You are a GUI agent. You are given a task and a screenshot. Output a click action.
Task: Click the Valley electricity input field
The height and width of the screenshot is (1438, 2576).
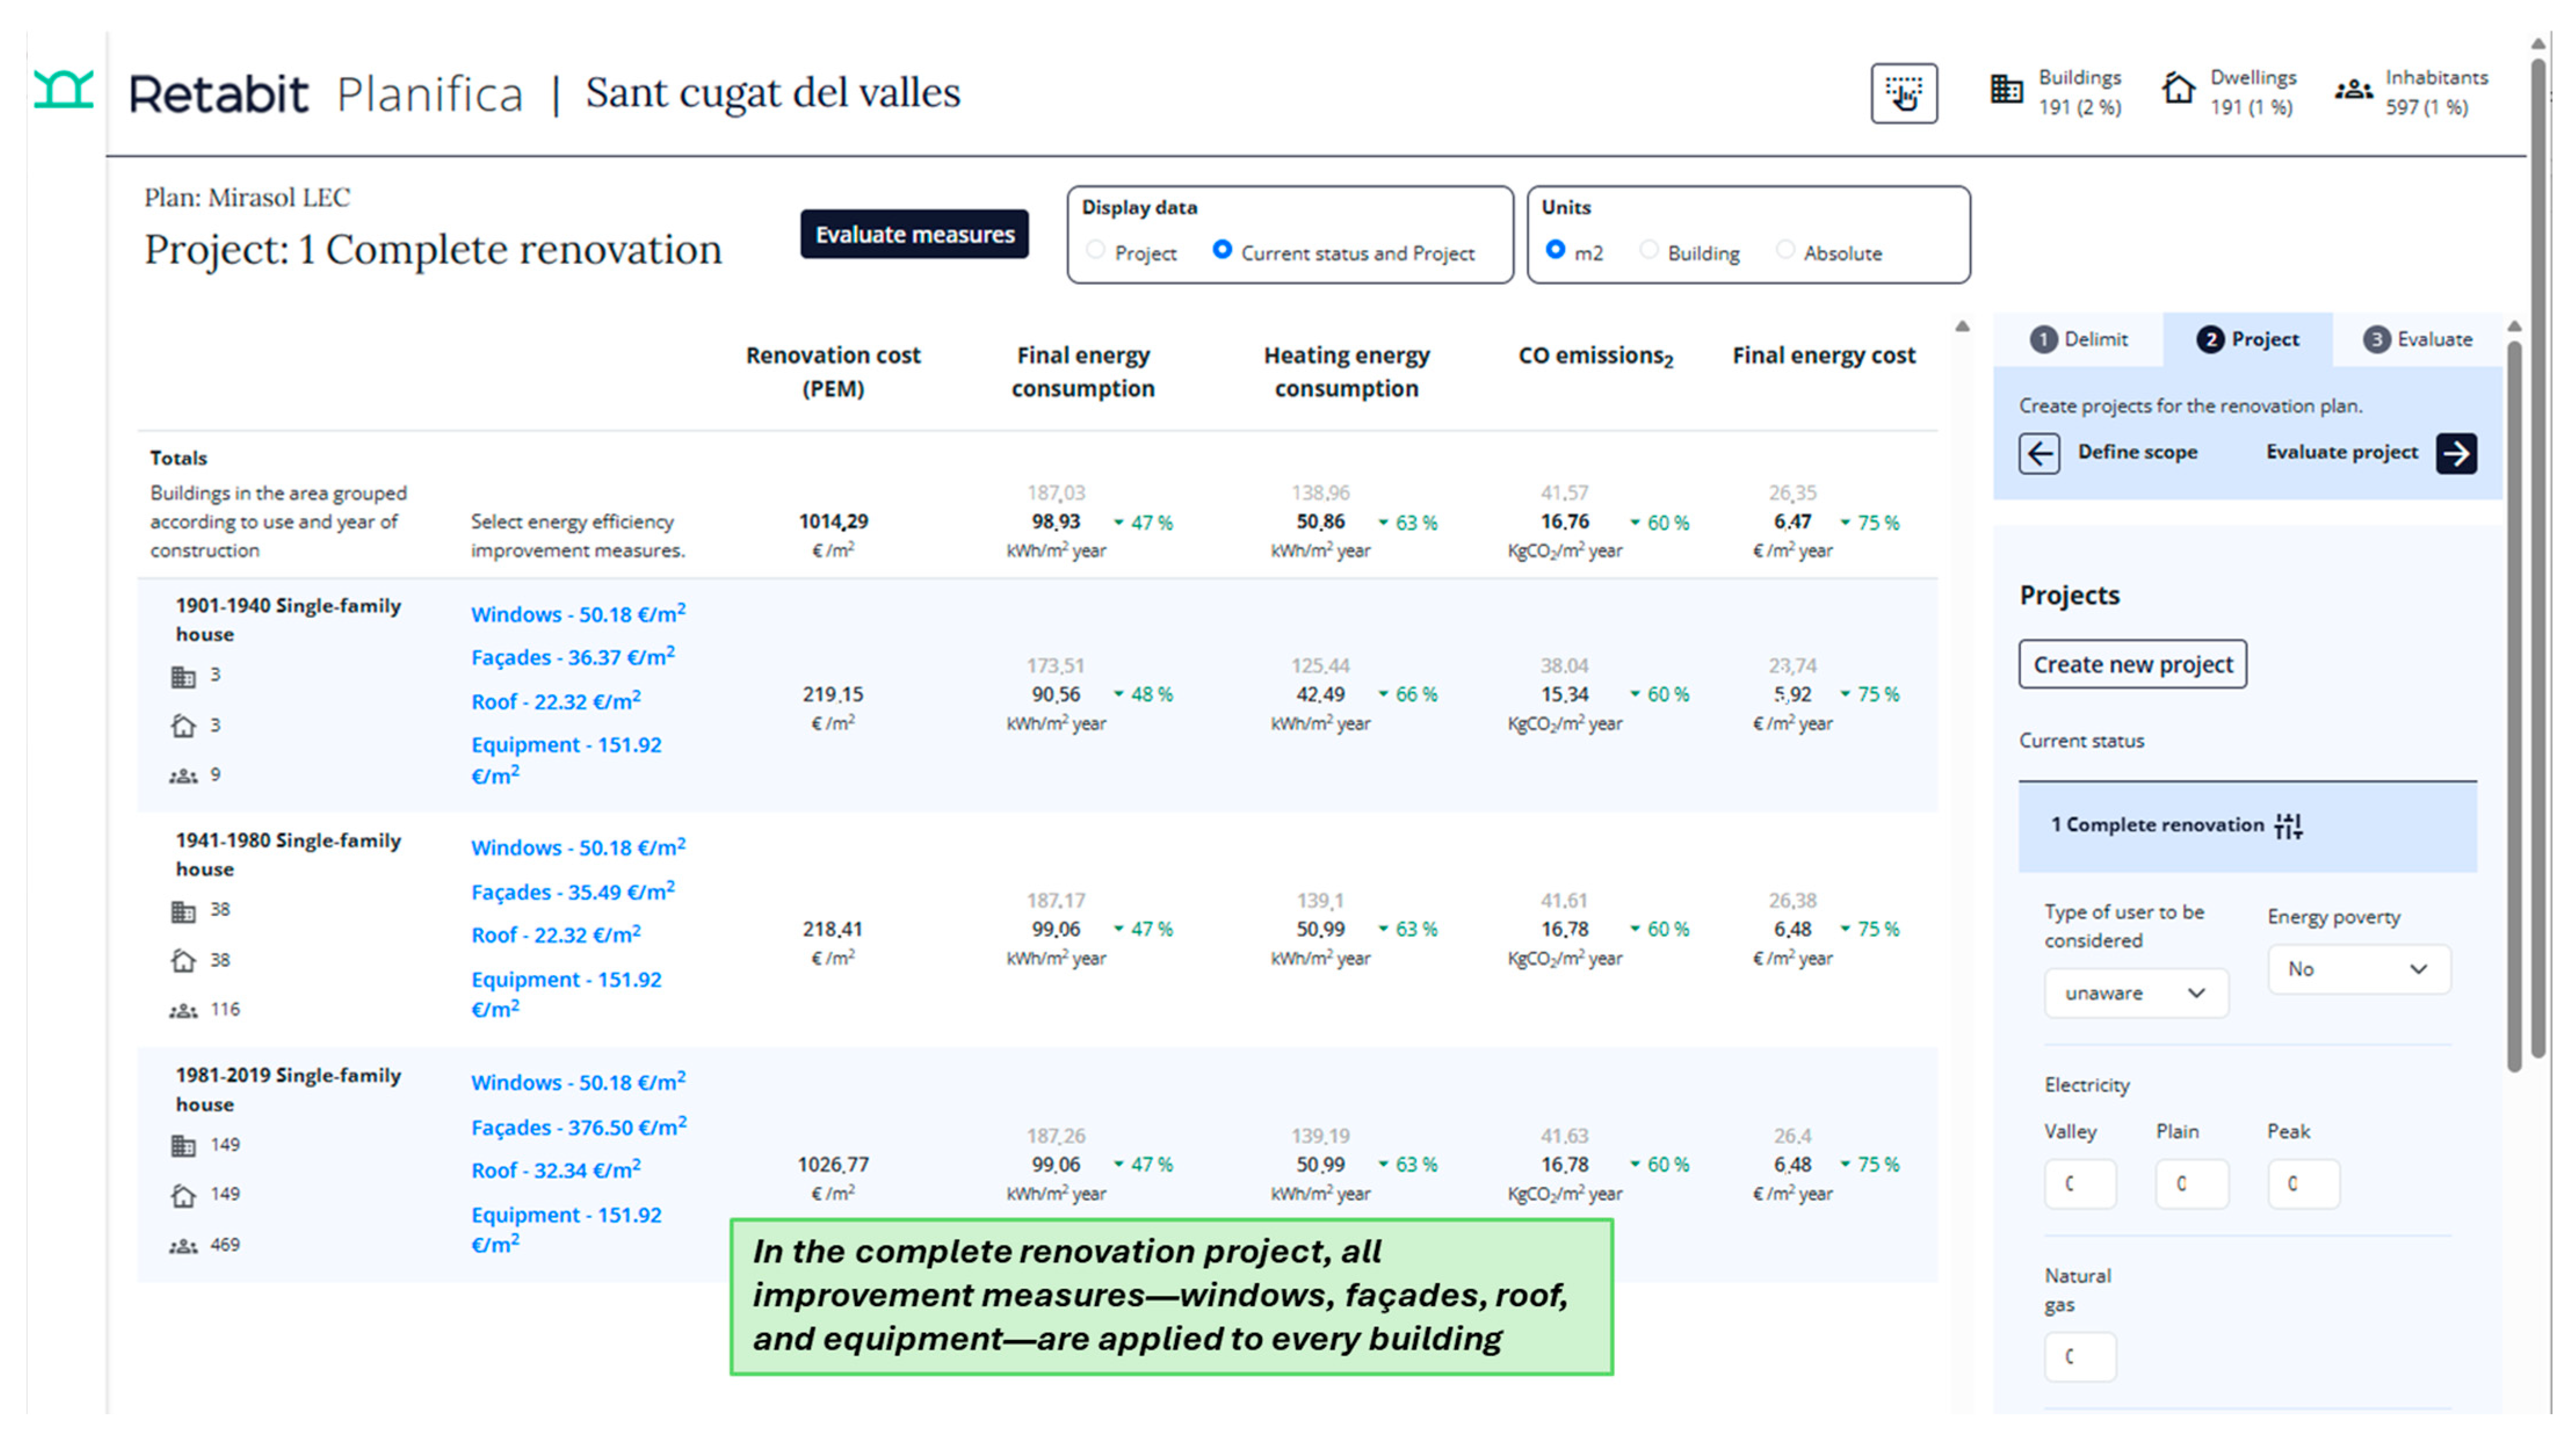coord(2080,1184)
